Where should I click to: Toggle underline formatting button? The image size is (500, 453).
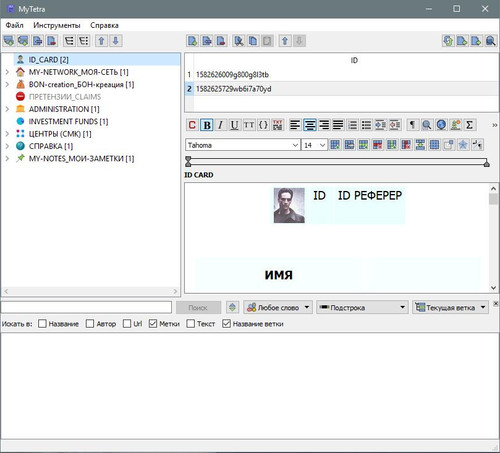point(234,125)
